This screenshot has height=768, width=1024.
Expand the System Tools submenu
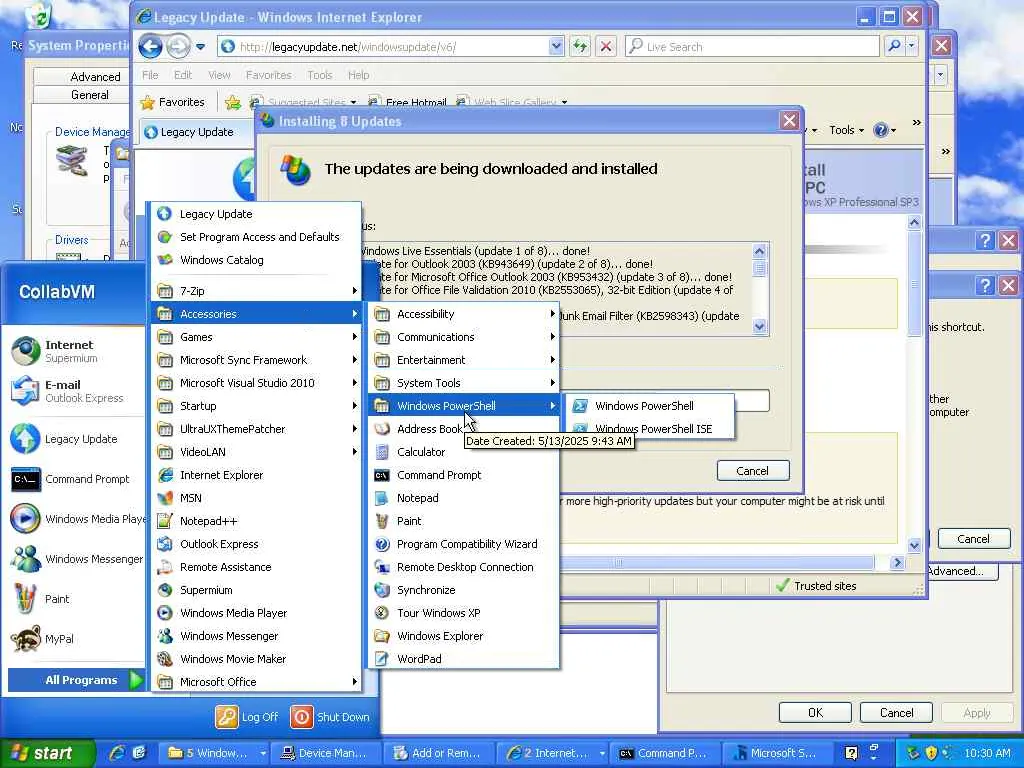click(x=464, y=383)
